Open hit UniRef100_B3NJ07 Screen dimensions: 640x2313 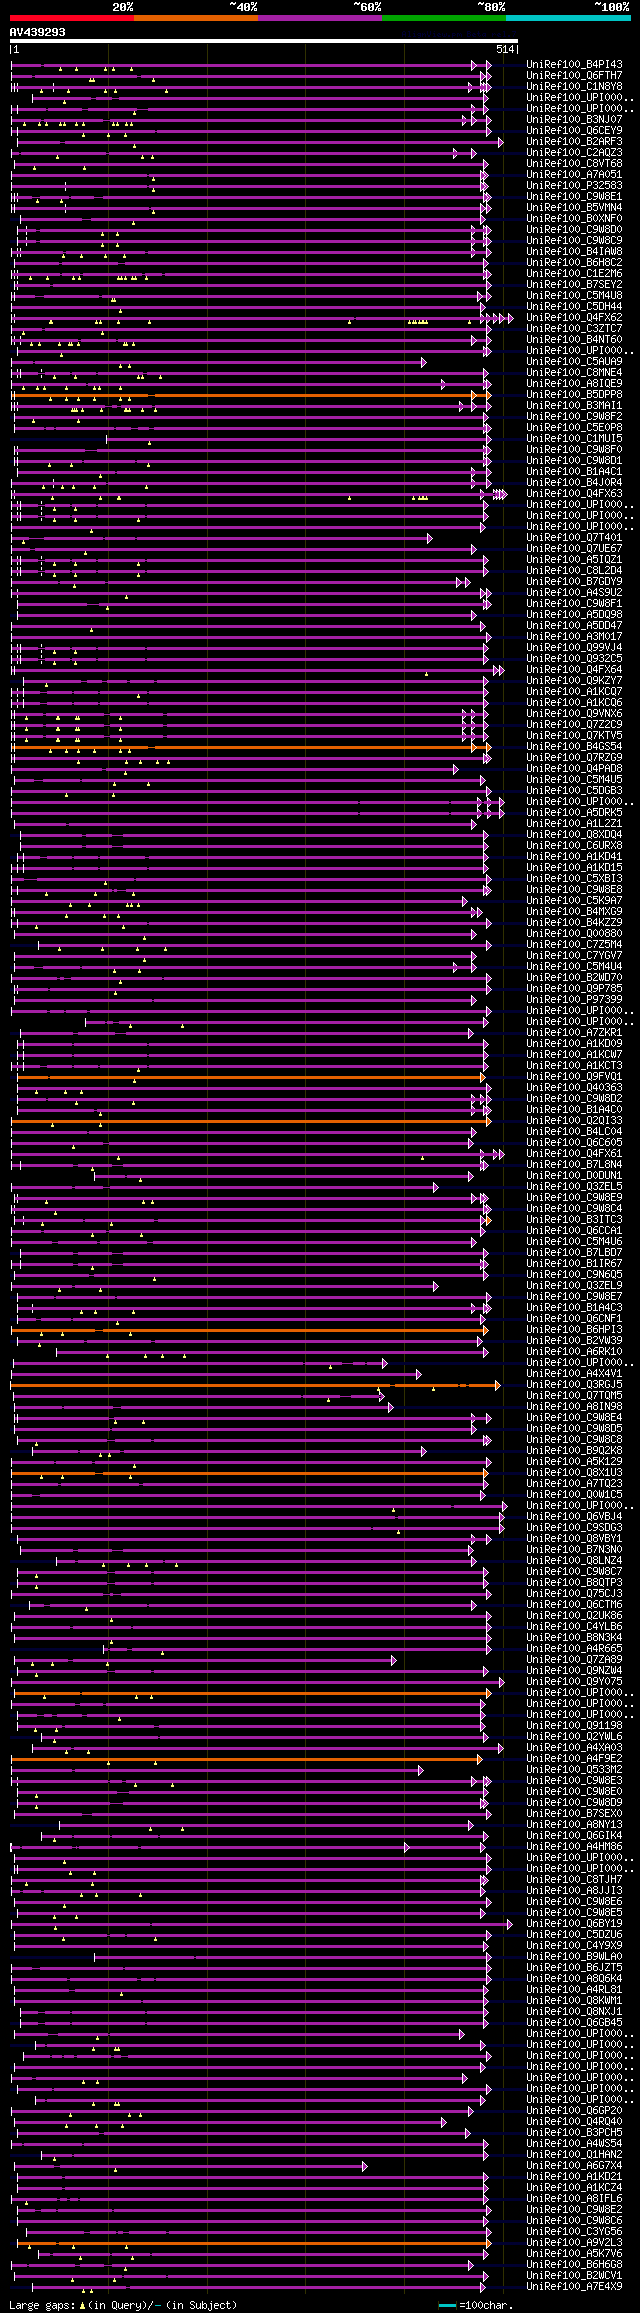click(x=574, y=119)
